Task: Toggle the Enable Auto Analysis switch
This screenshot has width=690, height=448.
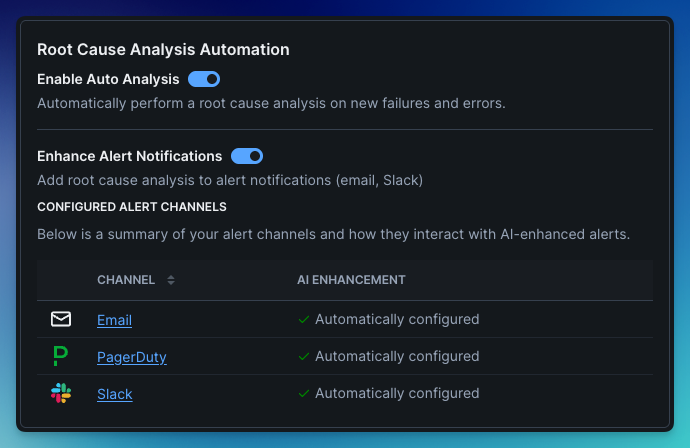Action: pyautogui.click(x=204, y=79)
